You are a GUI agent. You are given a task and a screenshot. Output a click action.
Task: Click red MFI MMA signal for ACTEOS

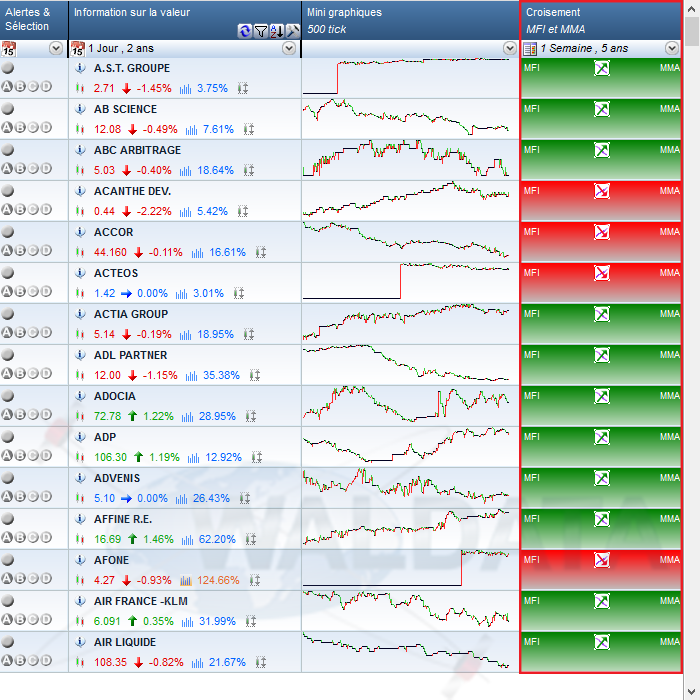click(601, 283)
